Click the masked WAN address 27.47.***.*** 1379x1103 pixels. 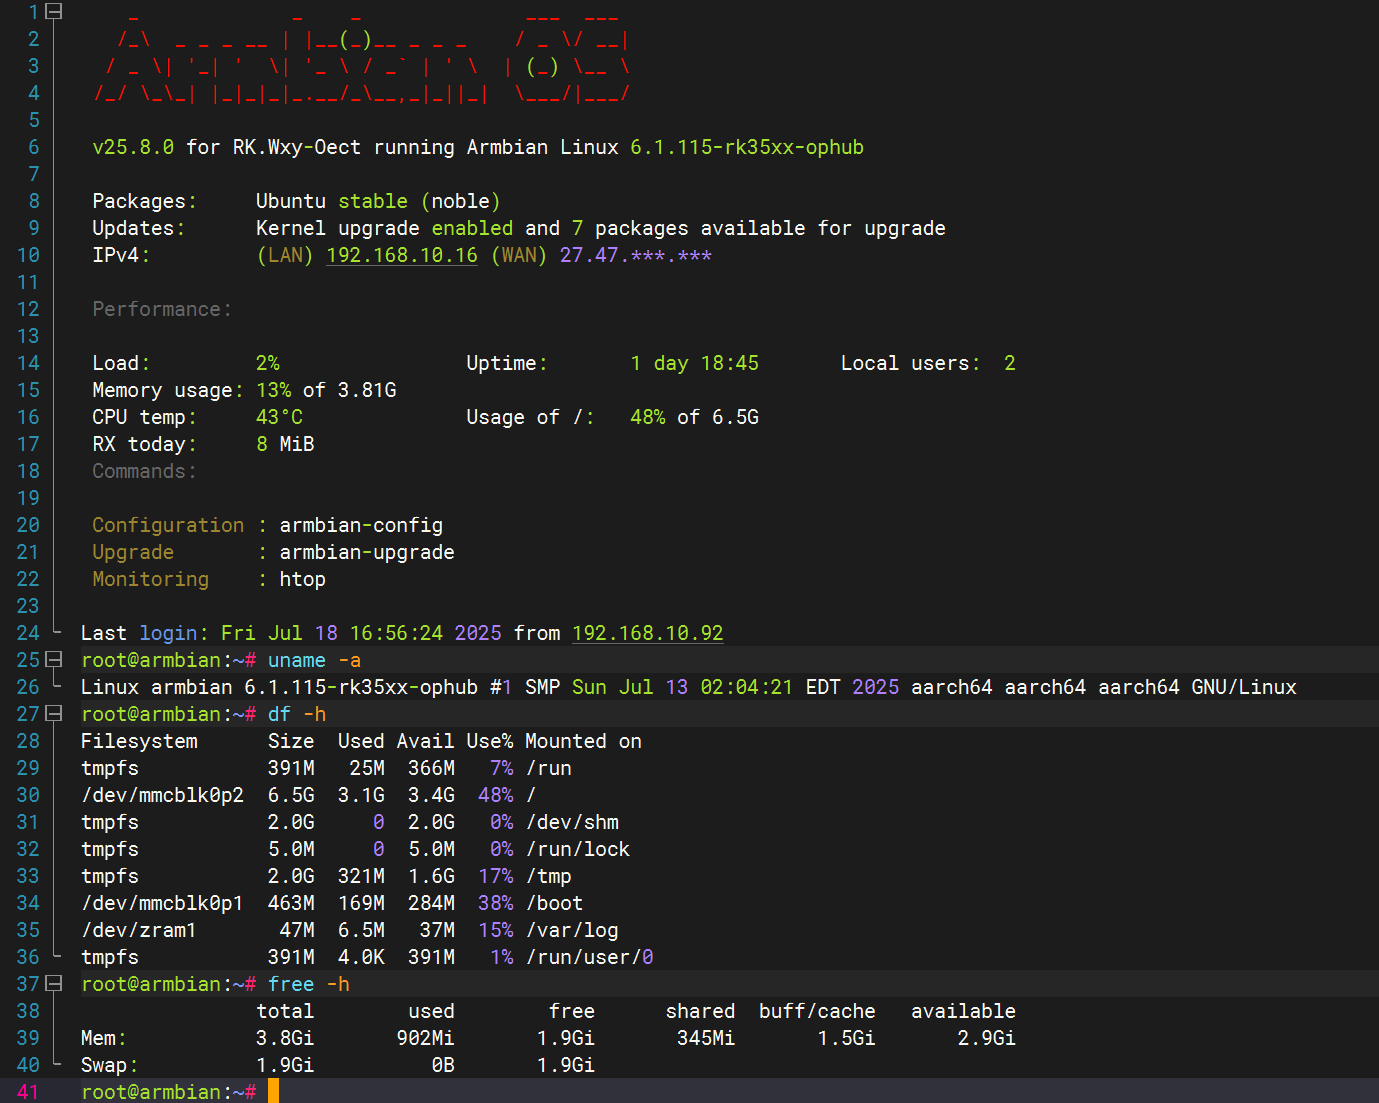click(635, 256)
